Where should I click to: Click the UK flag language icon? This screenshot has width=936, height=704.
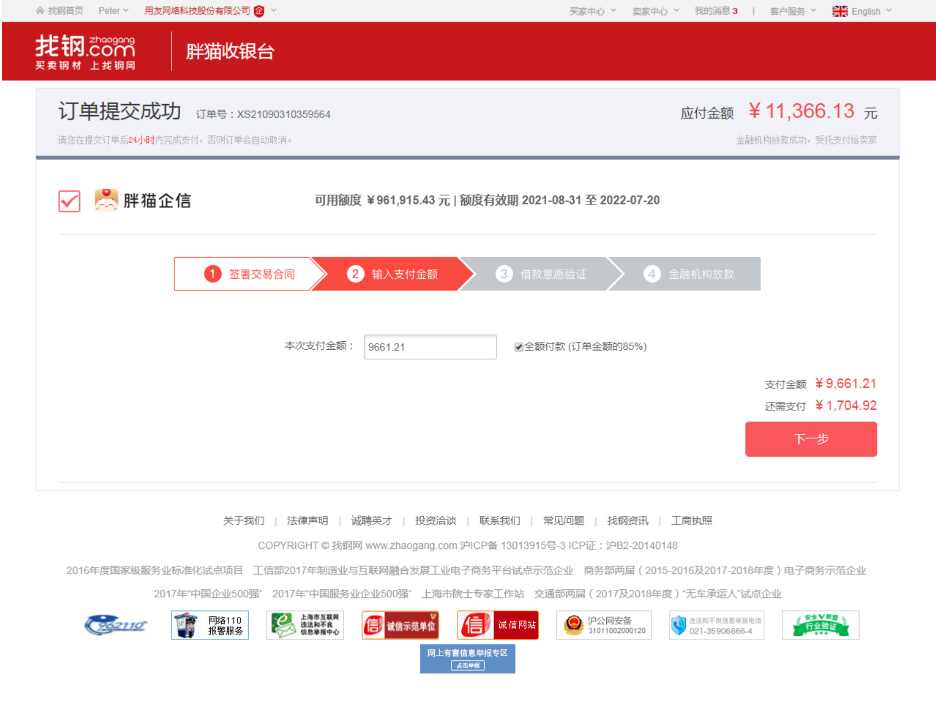click(840, 11)
